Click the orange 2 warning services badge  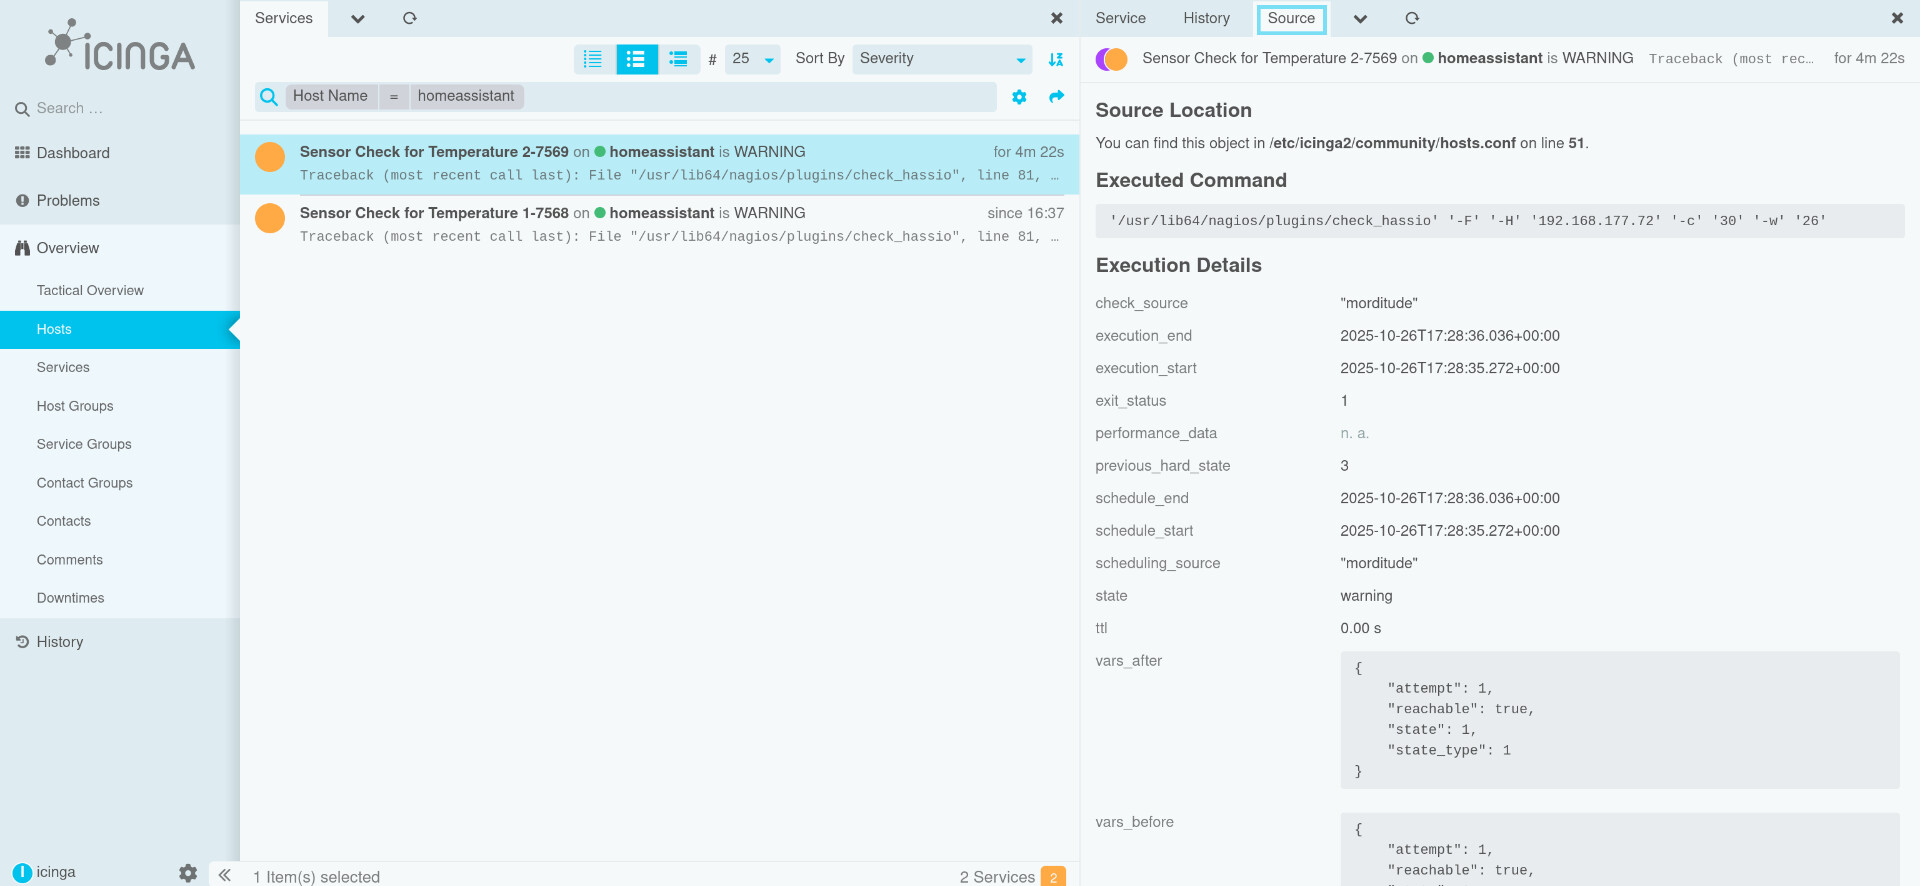point(1053,876)
